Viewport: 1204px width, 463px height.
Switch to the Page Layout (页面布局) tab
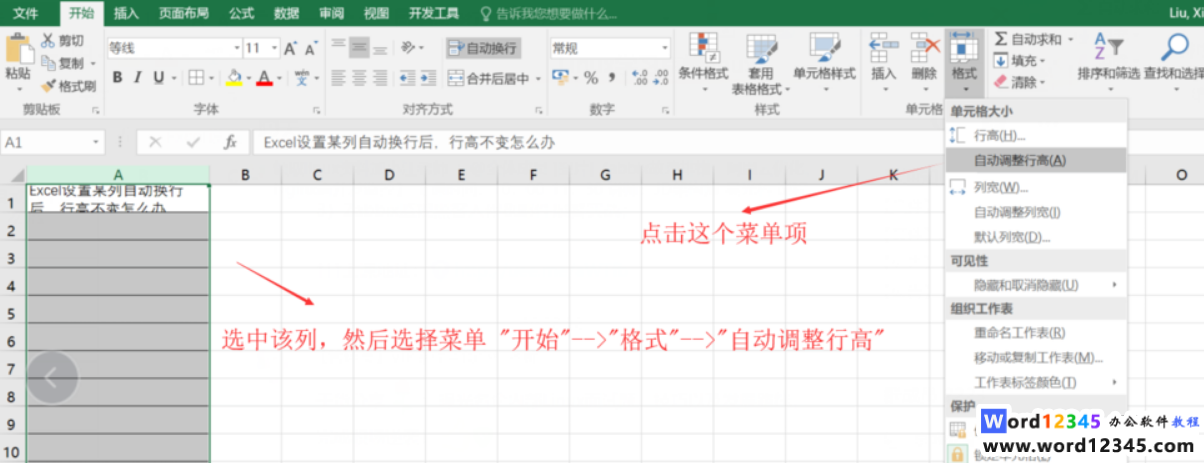[x=184, y=13]
